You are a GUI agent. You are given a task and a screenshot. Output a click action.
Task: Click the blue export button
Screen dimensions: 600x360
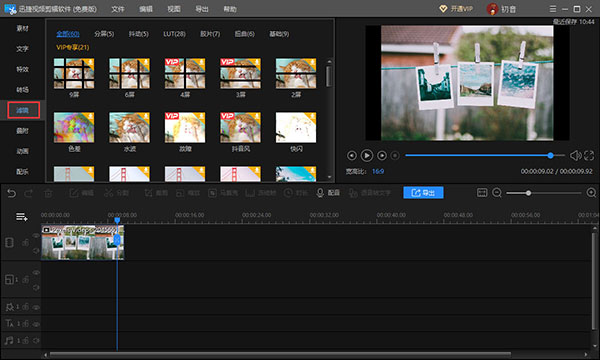423,193
